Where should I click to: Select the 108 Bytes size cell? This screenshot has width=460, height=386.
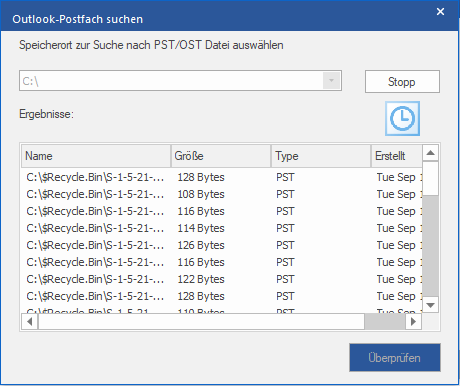(x=201, y=194)
